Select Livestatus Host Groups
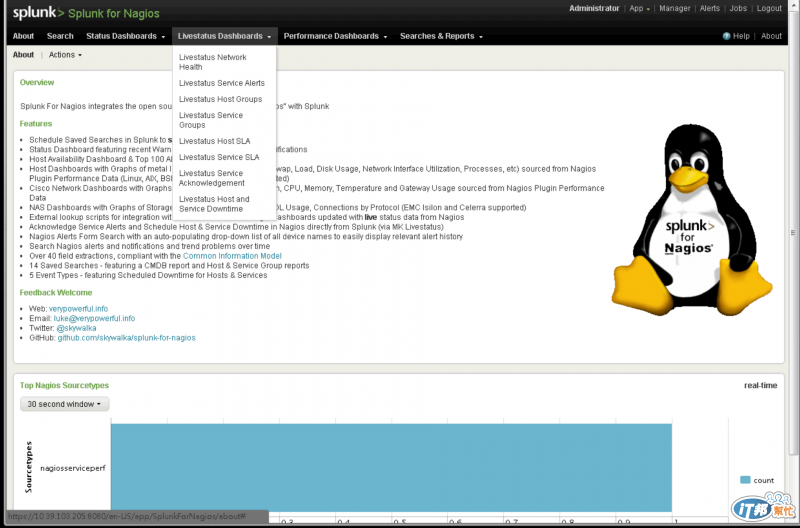The height and width of the screenshot is (528, 800). [220, 99]
